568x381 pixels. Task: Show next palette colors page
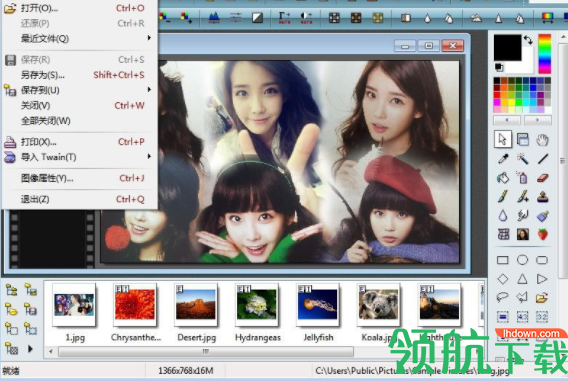coord(538,120)
